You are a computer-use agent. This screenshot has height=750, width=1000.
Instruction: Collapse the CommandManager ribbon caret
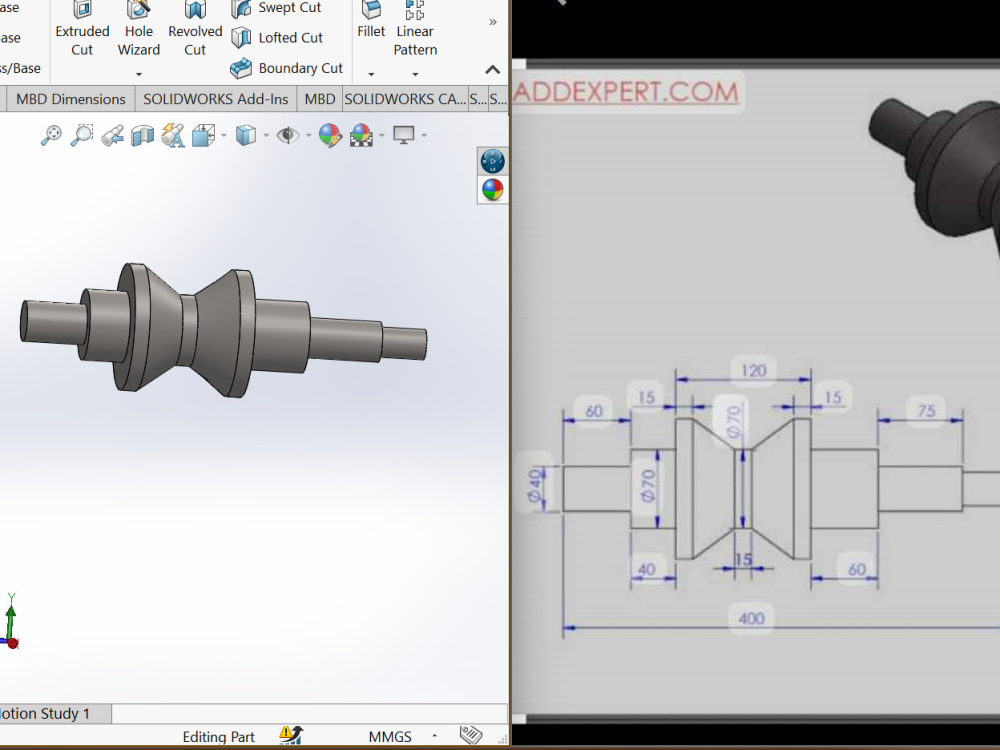[492, 70]
